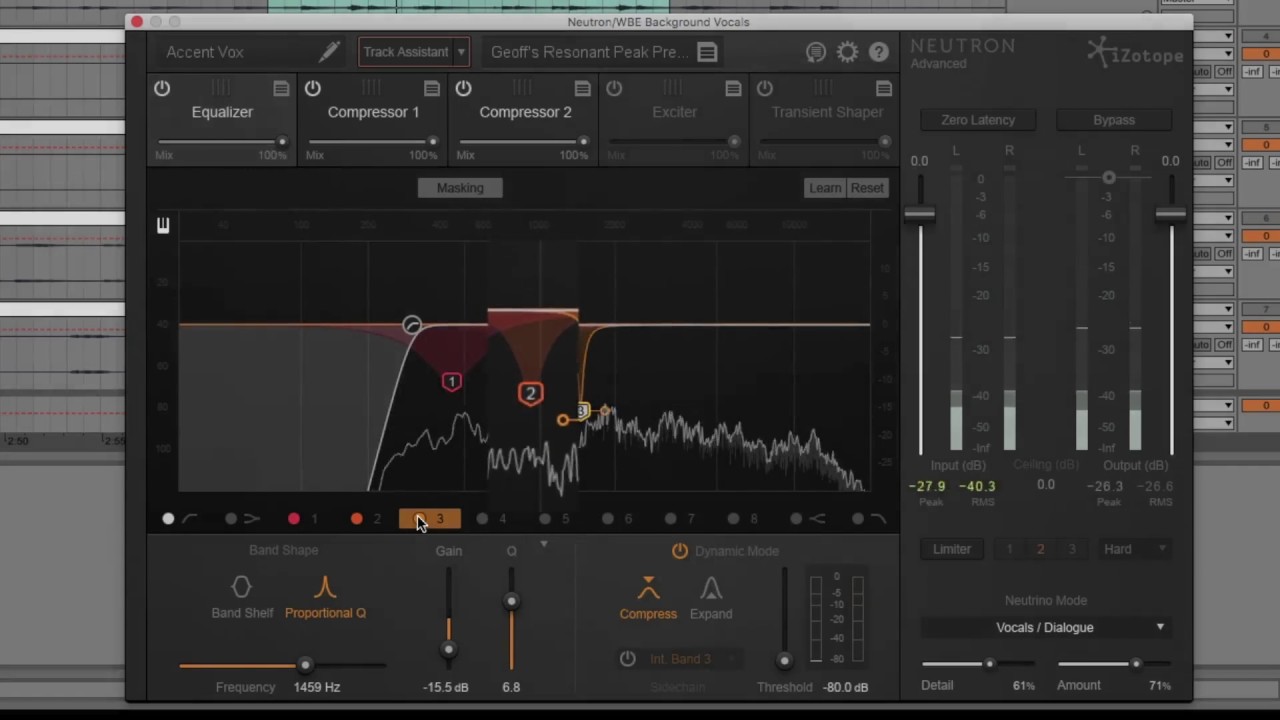
Task: Select the Expand dynamic mode icon
Action: (x=711, y=587)
